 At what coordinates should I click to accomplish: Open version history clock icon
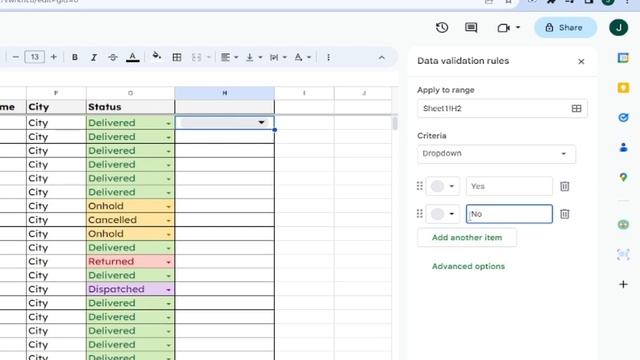(x=442, y=28)
